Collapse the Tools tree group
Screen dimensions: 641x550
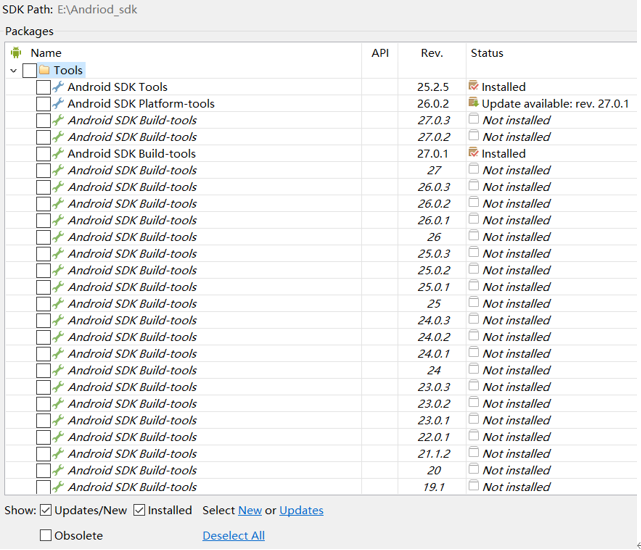tap(13, 70)
